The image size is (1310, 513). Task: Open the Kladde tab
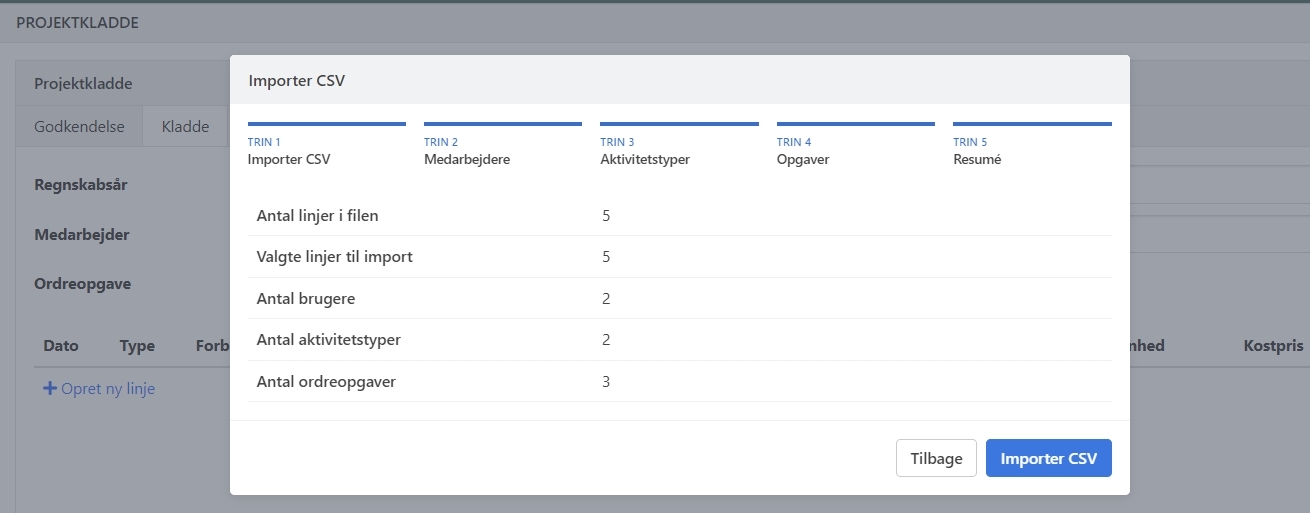185,127
